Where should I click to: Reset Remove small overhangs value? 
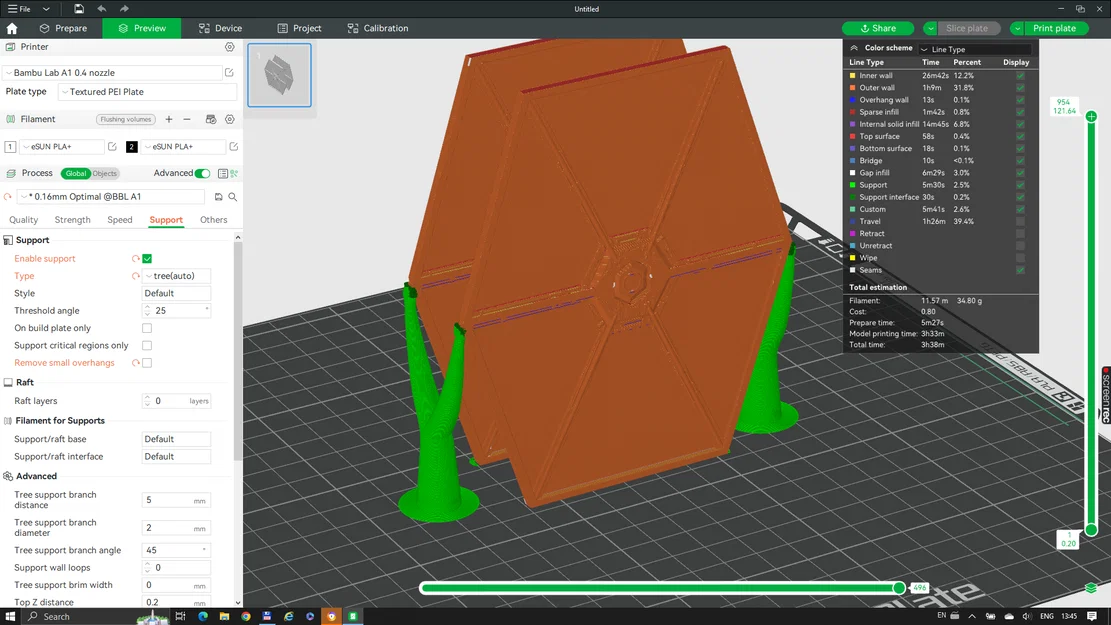[135, 363]
